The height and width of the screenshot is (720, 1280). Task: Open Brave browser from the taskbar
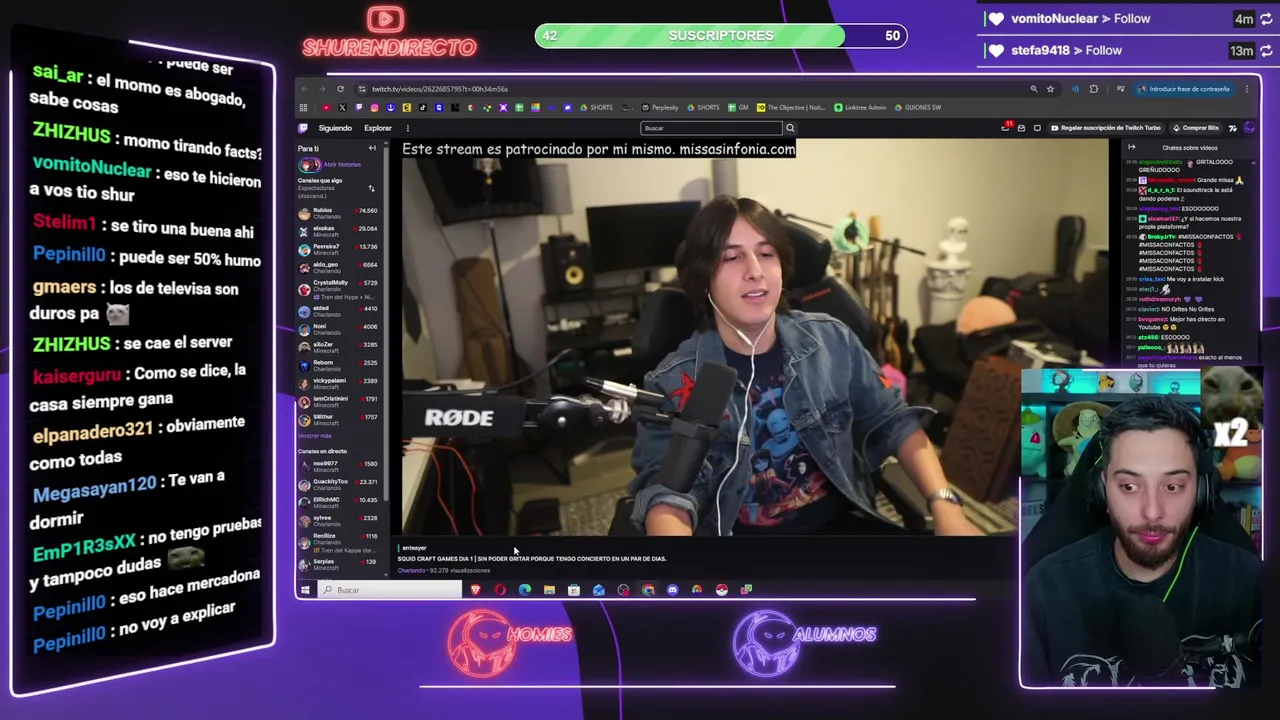(476, 590)
